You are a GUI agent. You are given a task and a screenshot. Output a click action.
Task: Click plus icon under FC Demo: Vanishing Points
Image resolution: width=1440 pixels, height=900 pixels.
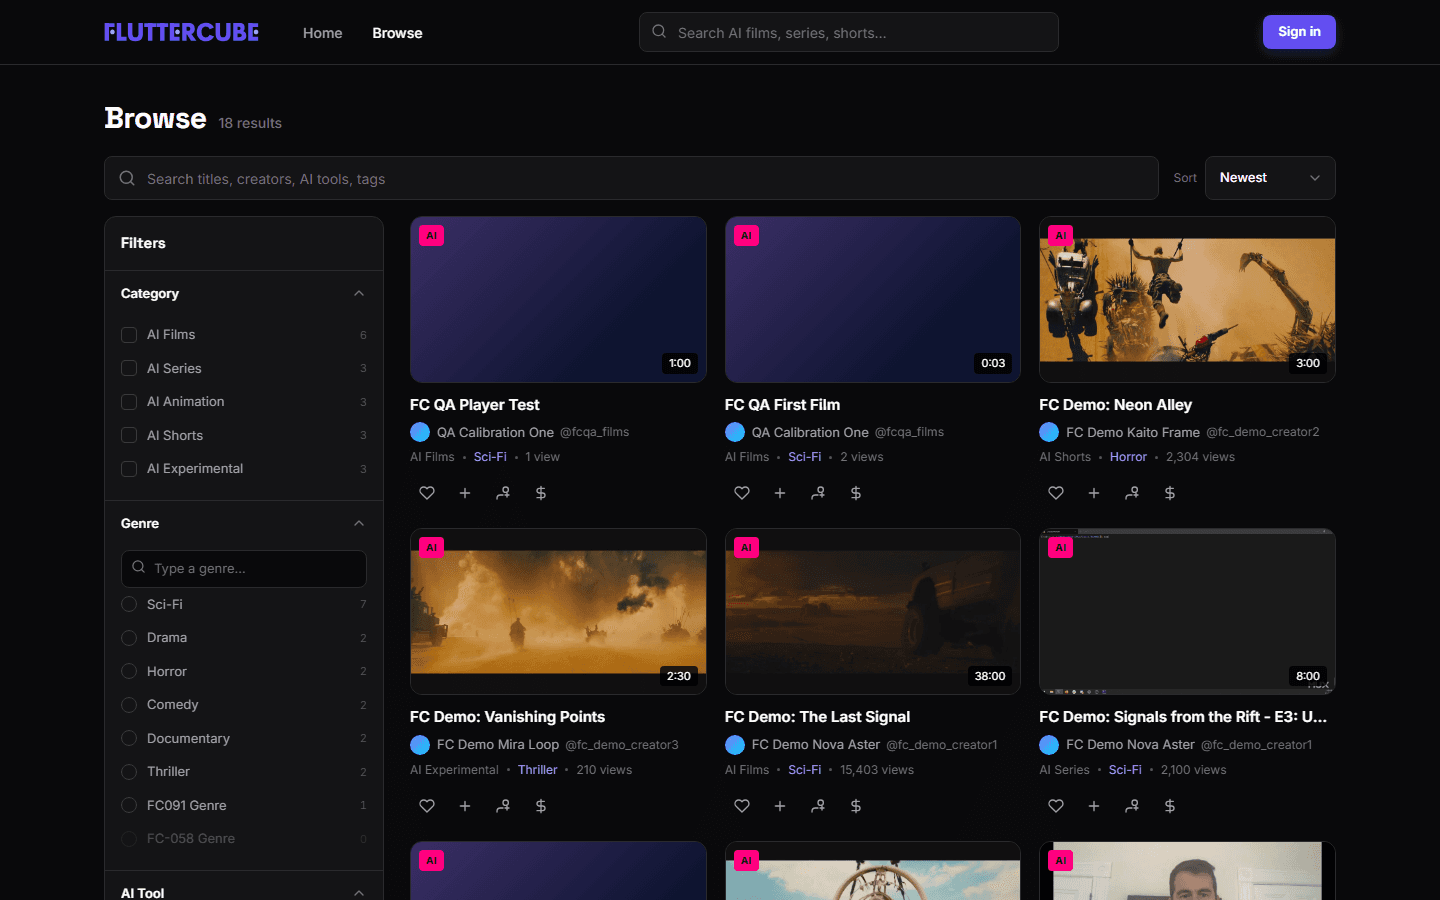click(465, 806)
